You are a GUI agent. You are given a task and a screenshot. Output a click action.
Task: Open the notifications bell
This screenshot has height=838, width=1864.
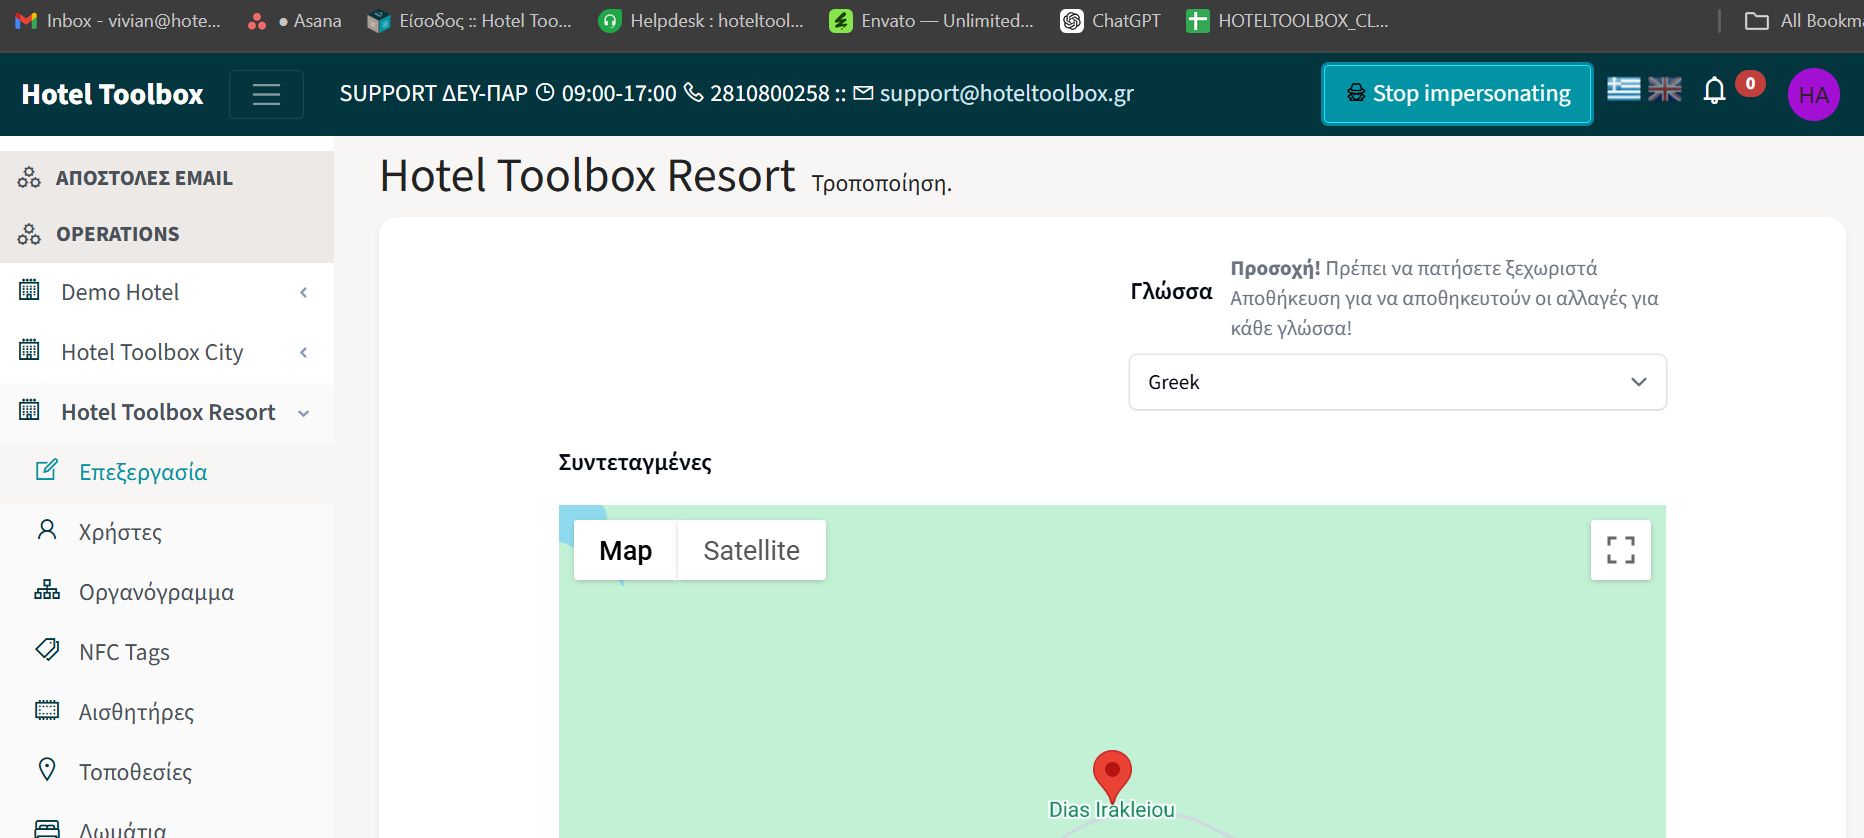[x=1714, y=91]
